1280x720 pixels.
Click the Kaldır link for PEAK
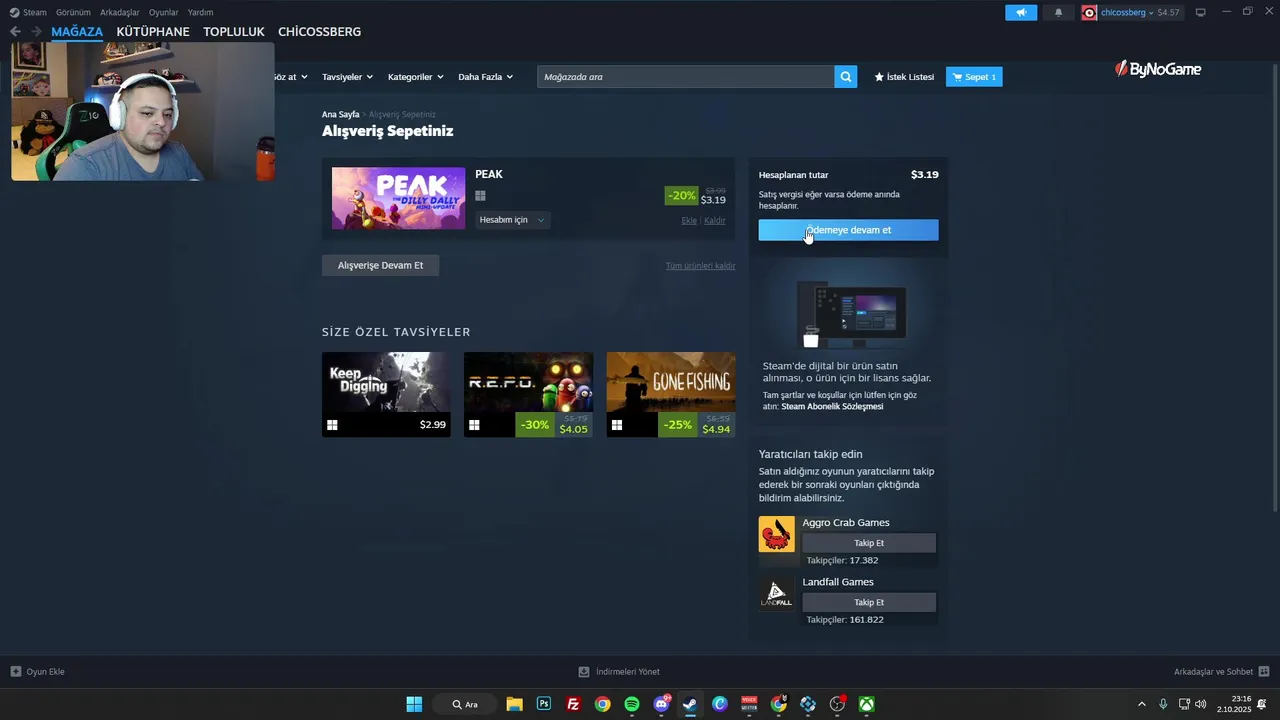click(714, 220)
